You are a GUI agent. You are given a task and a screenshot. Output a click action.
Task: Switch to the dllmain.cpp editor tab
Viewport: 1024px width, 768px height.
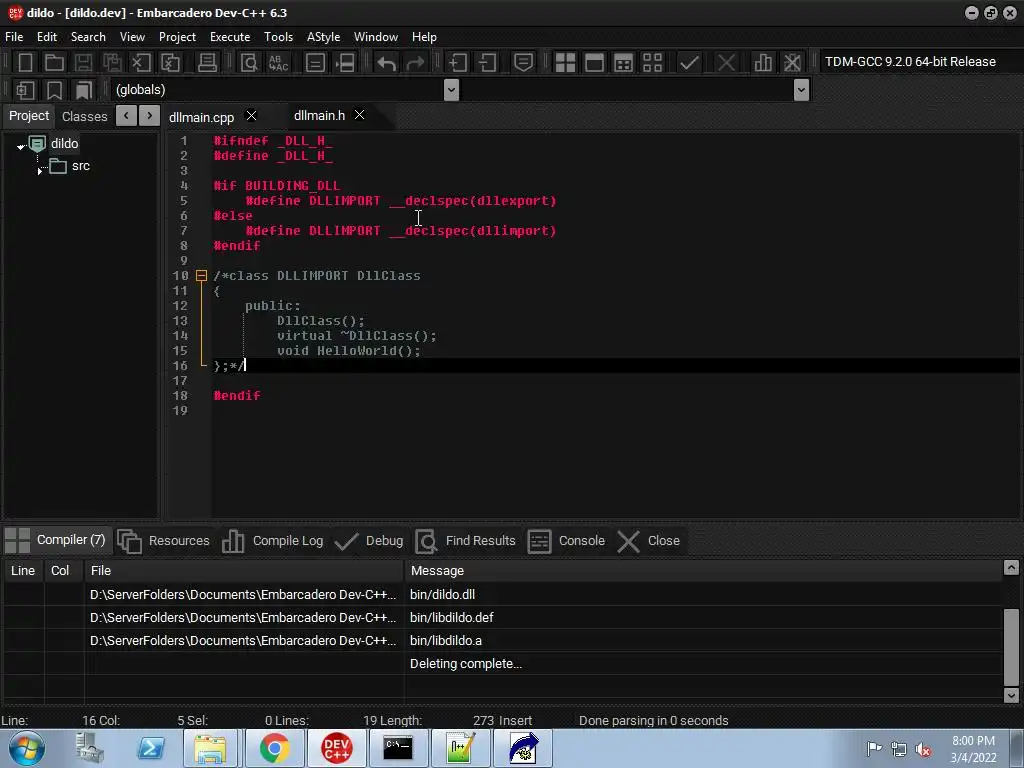point(201,118)
